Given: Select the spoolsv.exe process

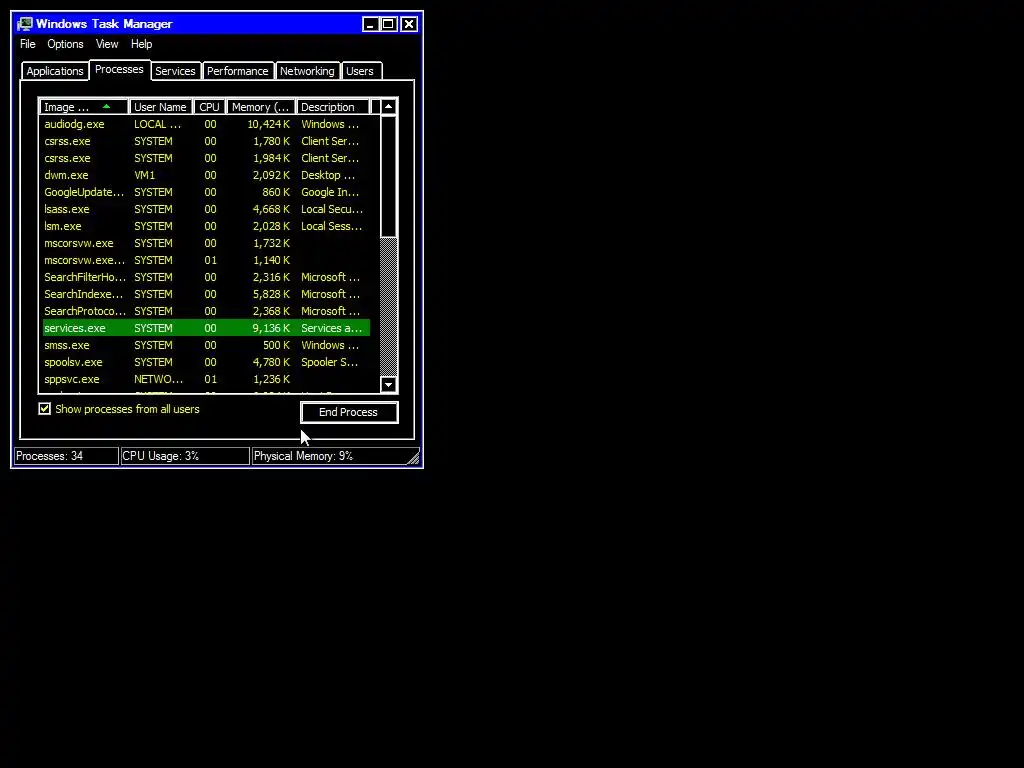Looking at the screenshot, I should (206, 362).
